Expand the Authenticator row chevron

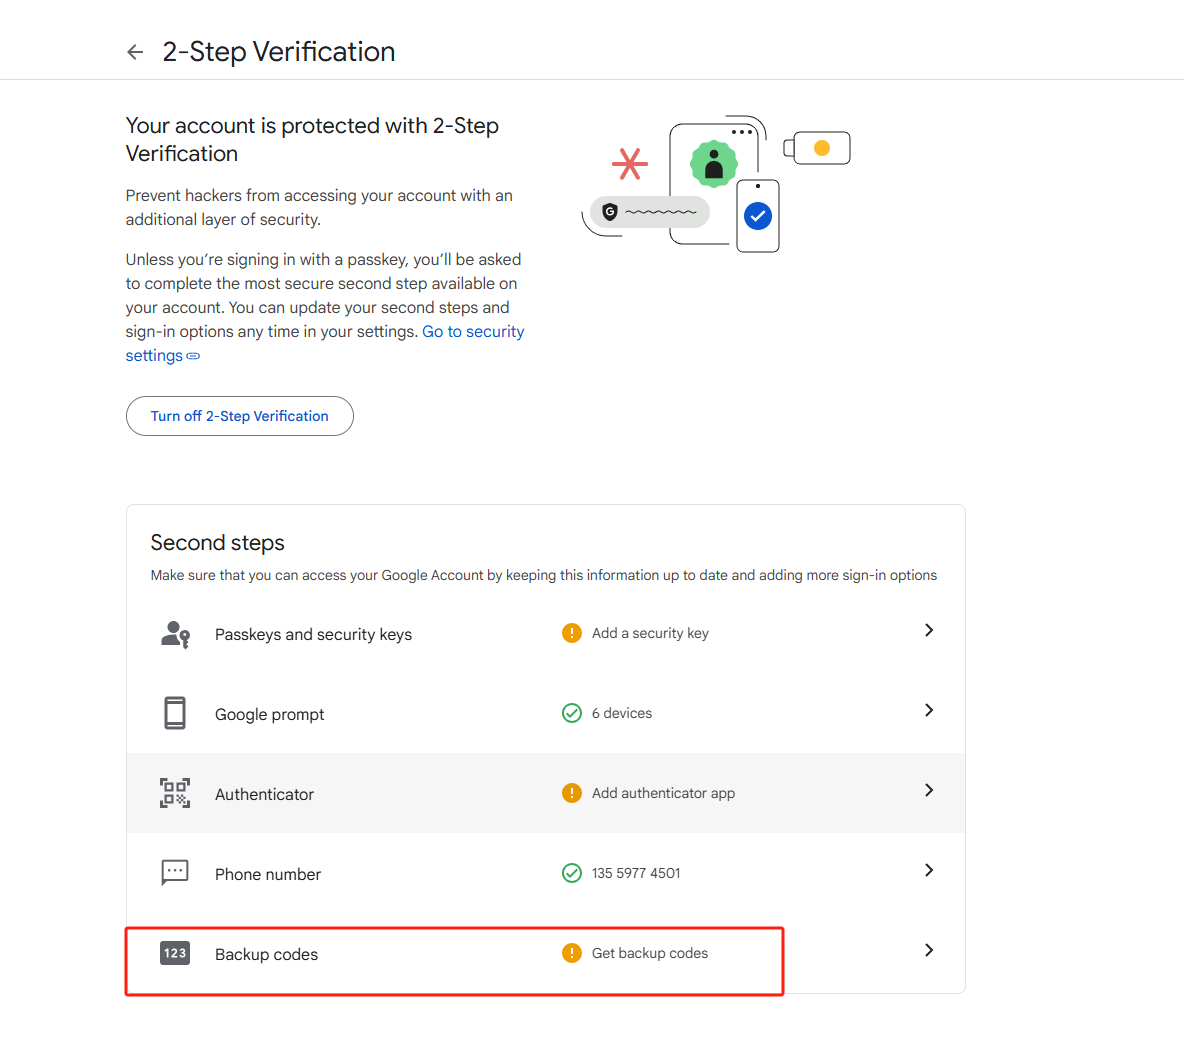929,790
